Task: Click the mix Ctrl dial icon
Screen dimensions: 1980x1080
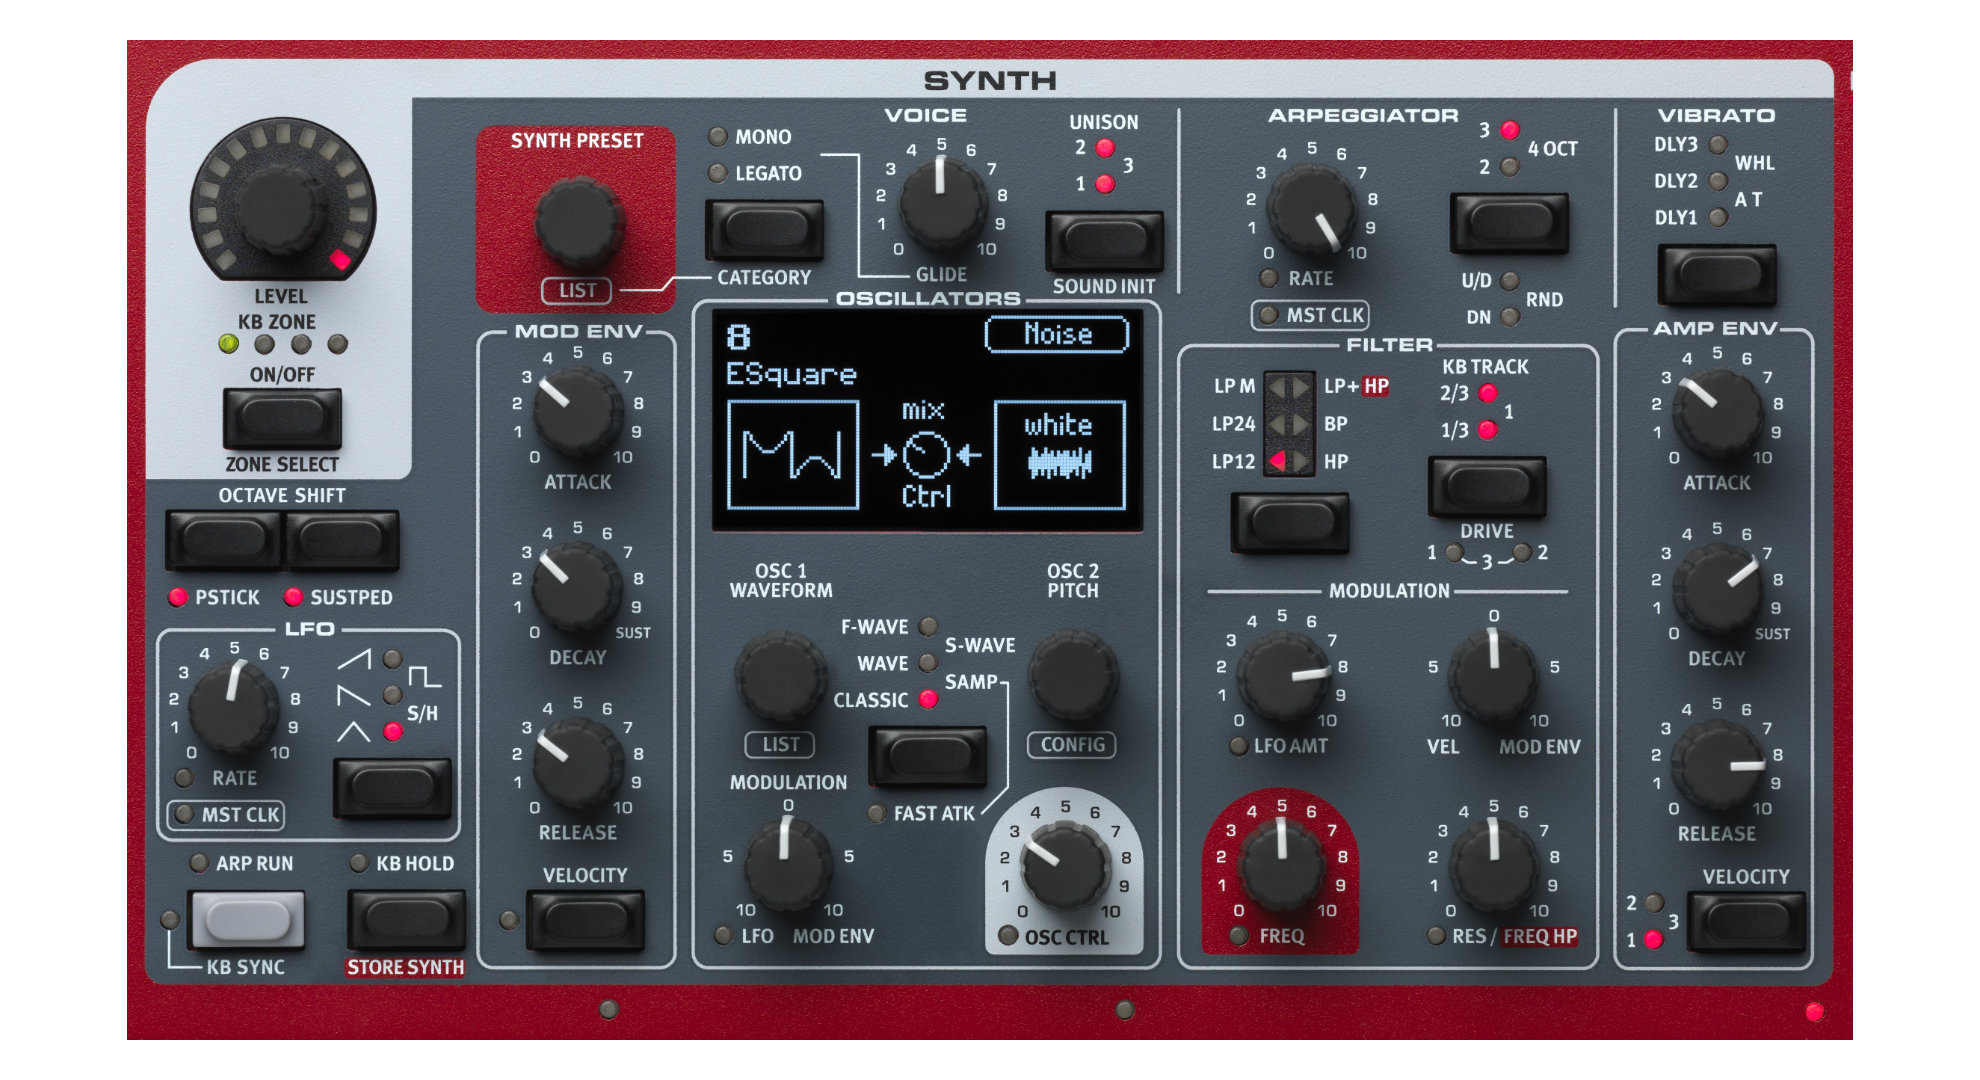Action: pyautogui.click(x=926, y=455)
